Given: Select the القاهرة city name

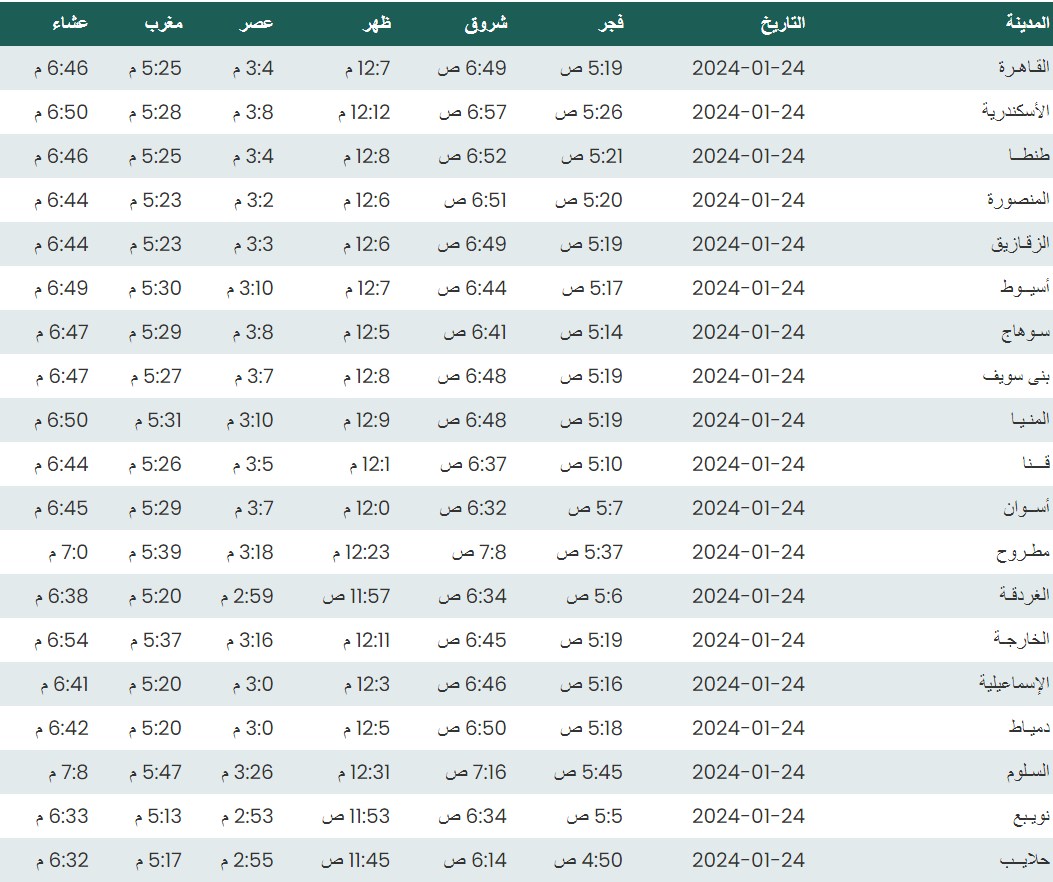Looking at the screenshot, I should (1023, 68).
